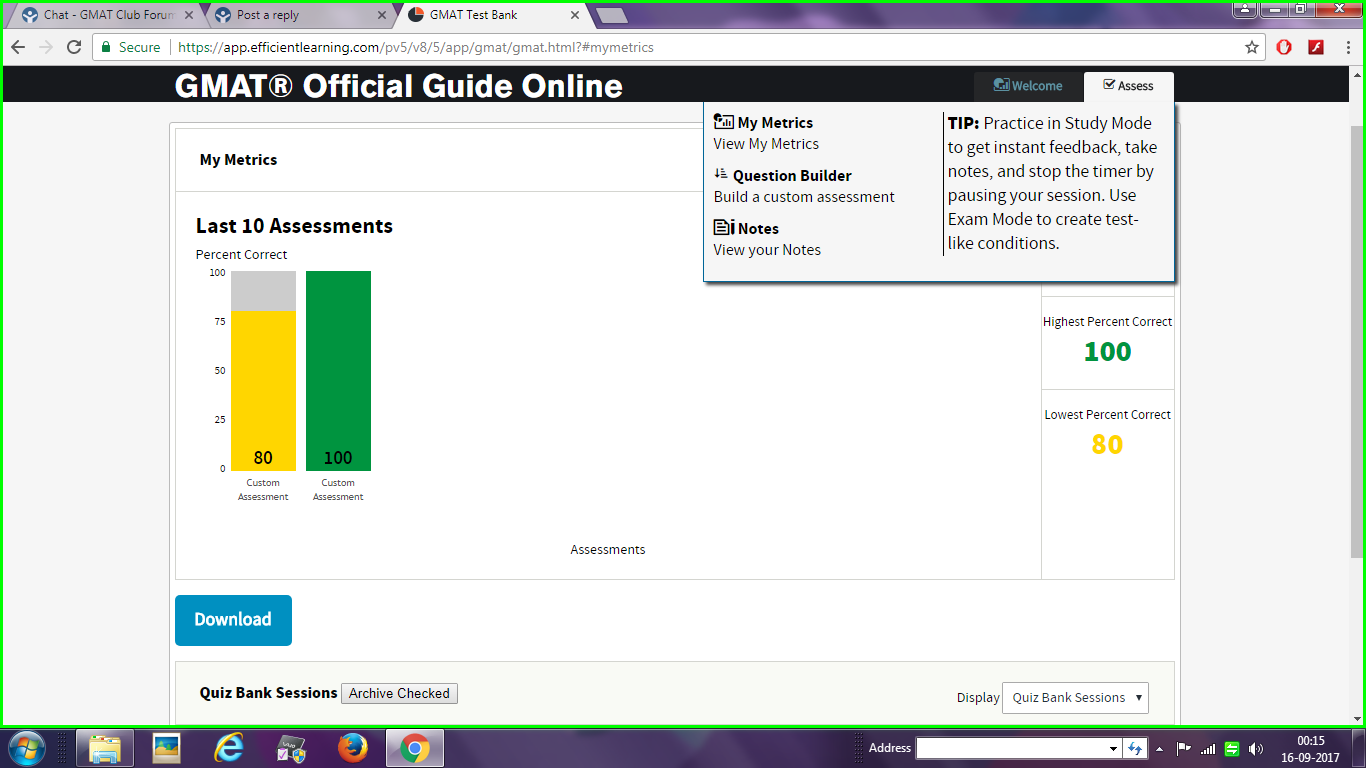The width and height of the screenshot is (1366, 768).
Task: Expand the taskbar Address dropdown arrow
Action: click(x=1113, y=748)
